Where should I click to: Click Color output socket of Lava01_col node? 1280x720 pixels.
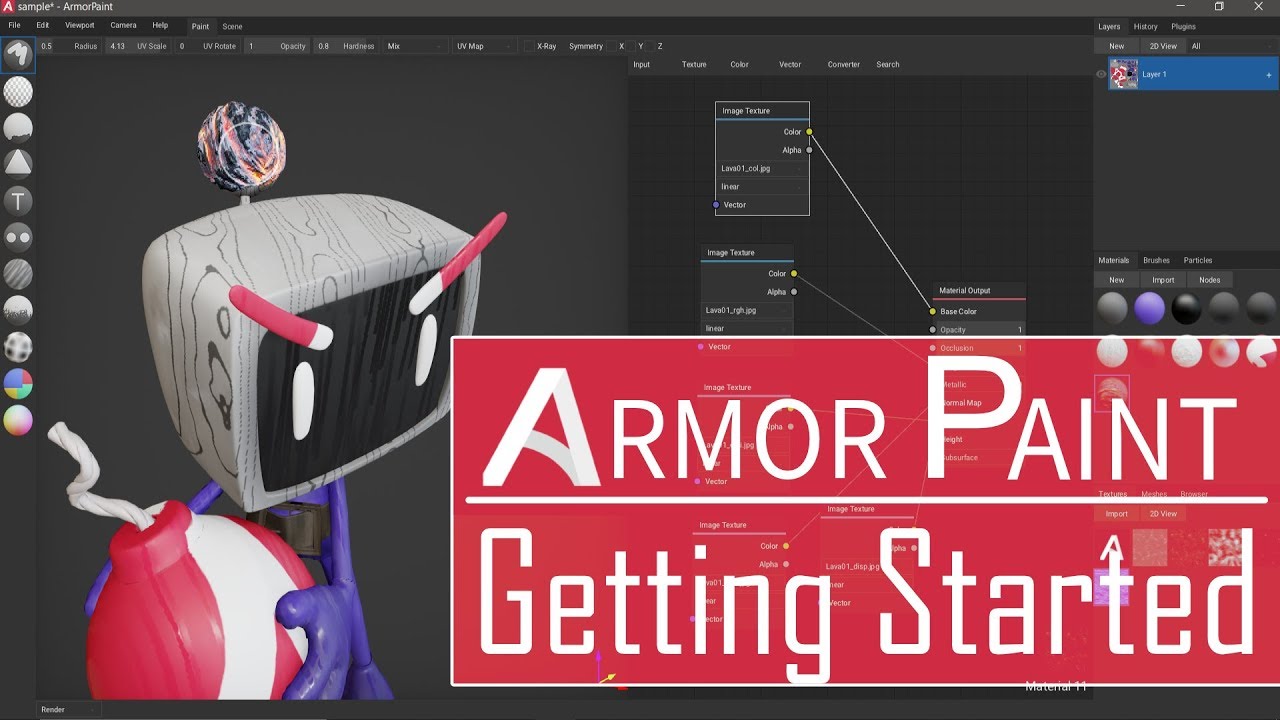809,132
